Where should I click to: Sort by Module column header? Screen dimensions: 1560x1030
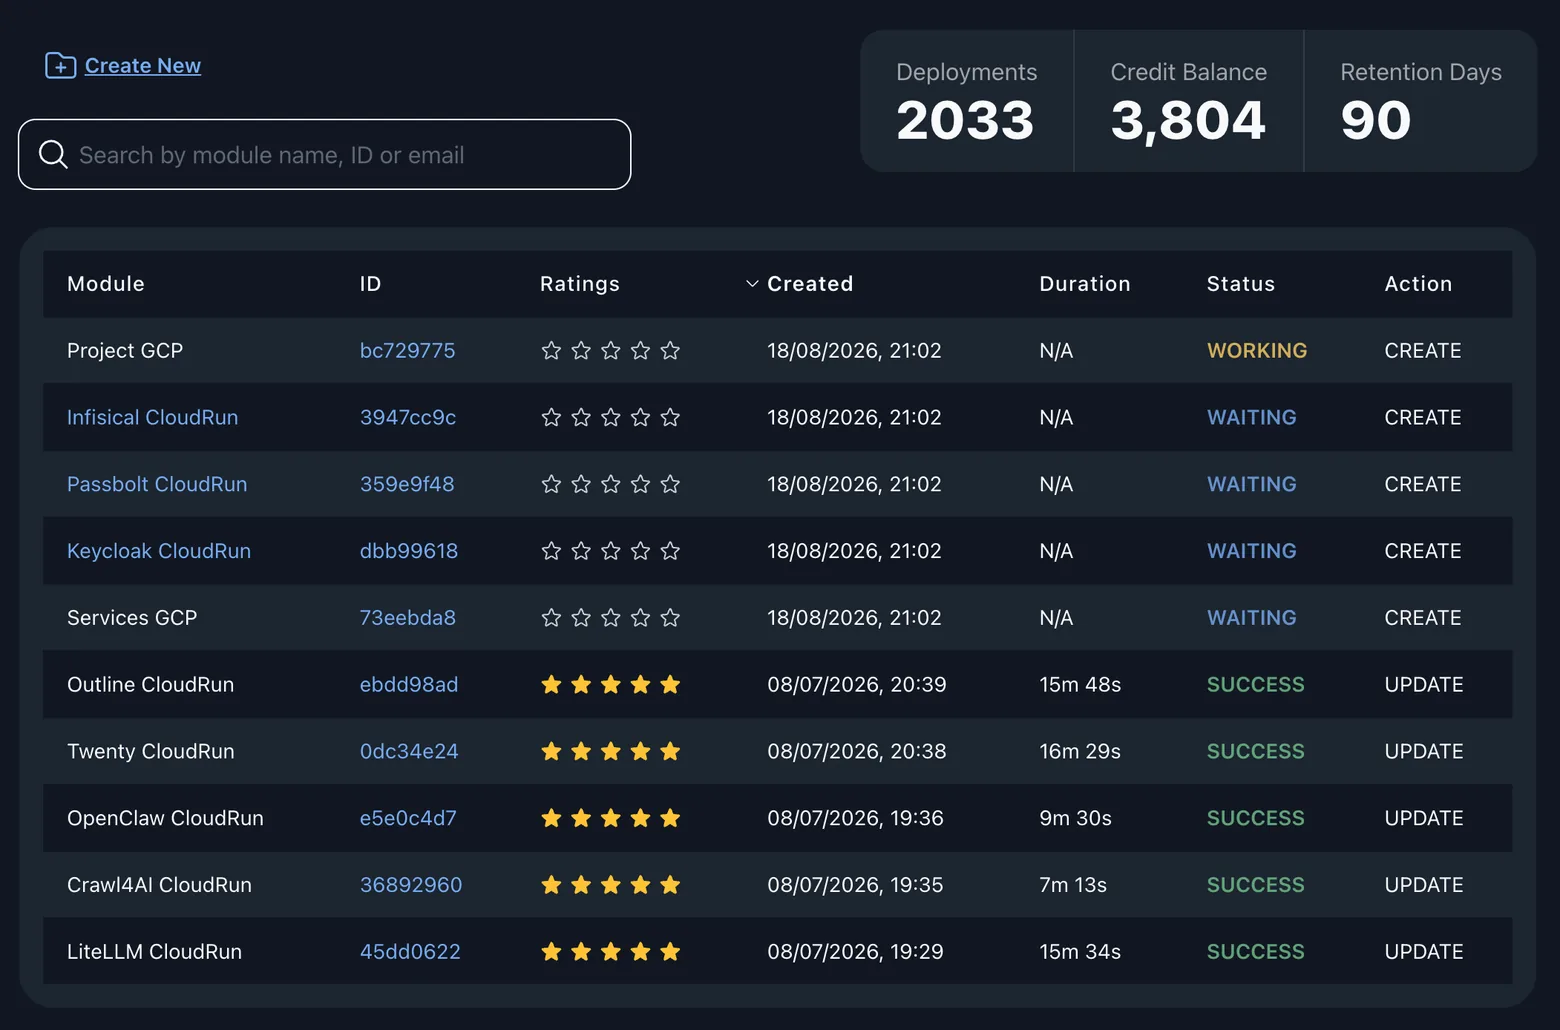pos(106,284)
